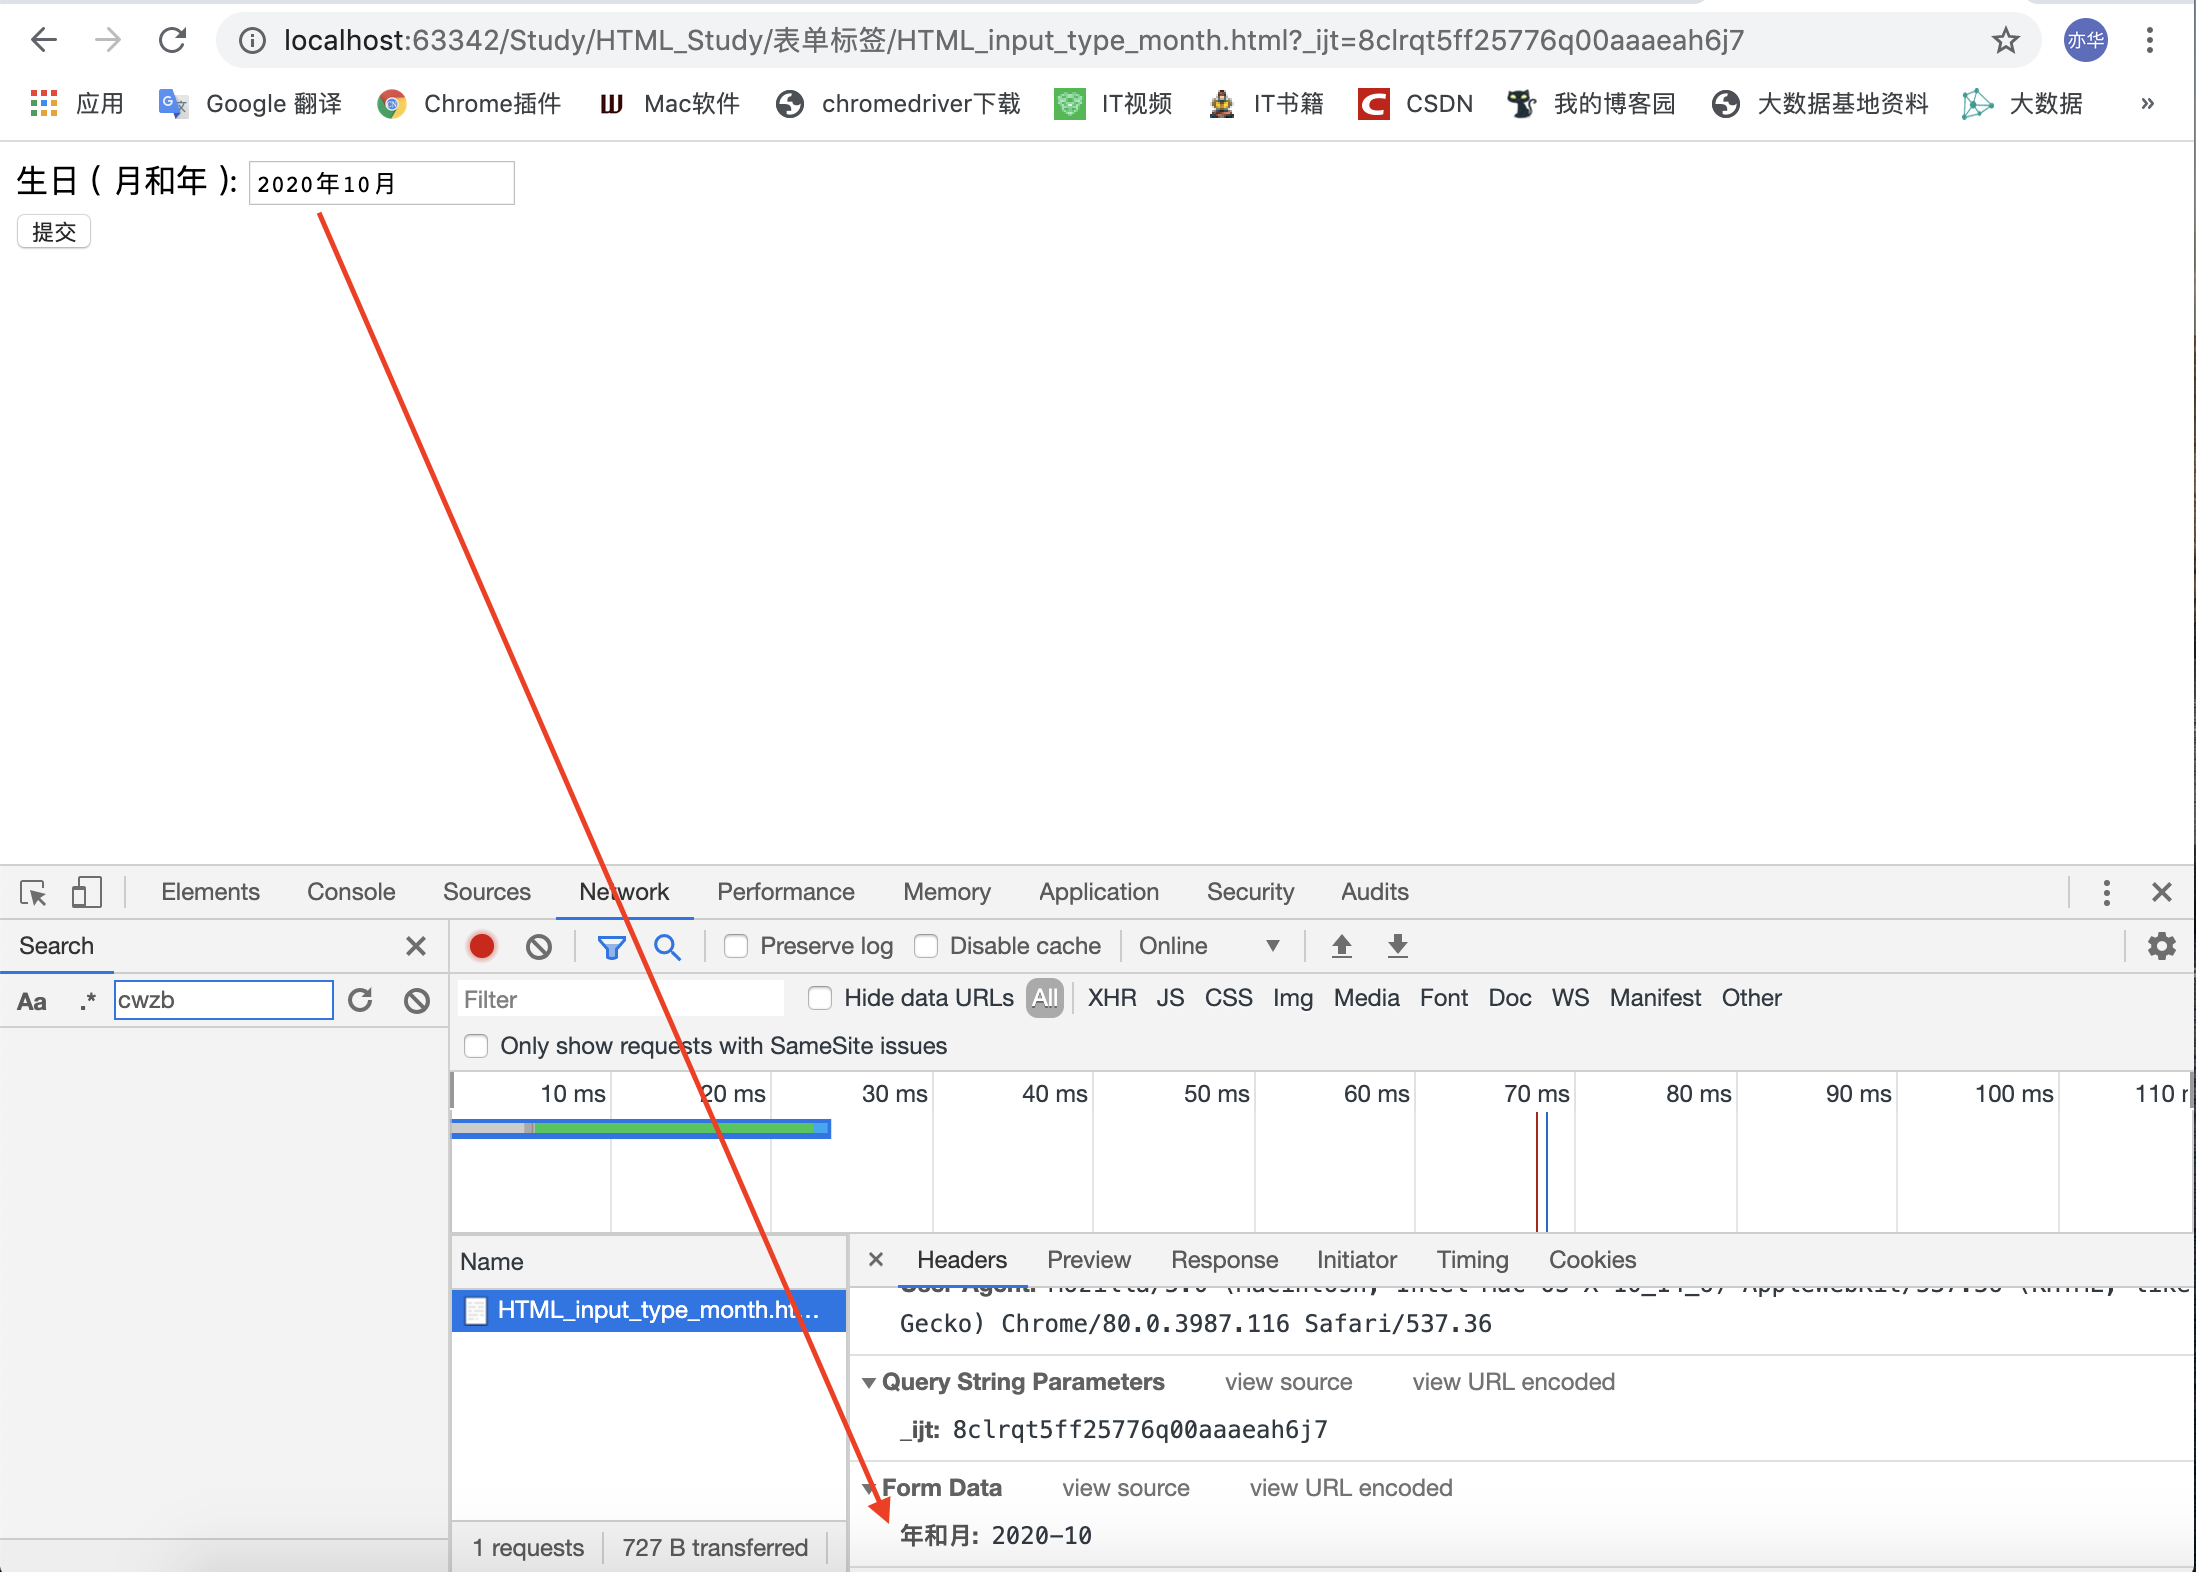The height and width of the screenshot is (1572, 2196).
Task: Open the Audits tab in DevTools
Action: pos(1374,892)
